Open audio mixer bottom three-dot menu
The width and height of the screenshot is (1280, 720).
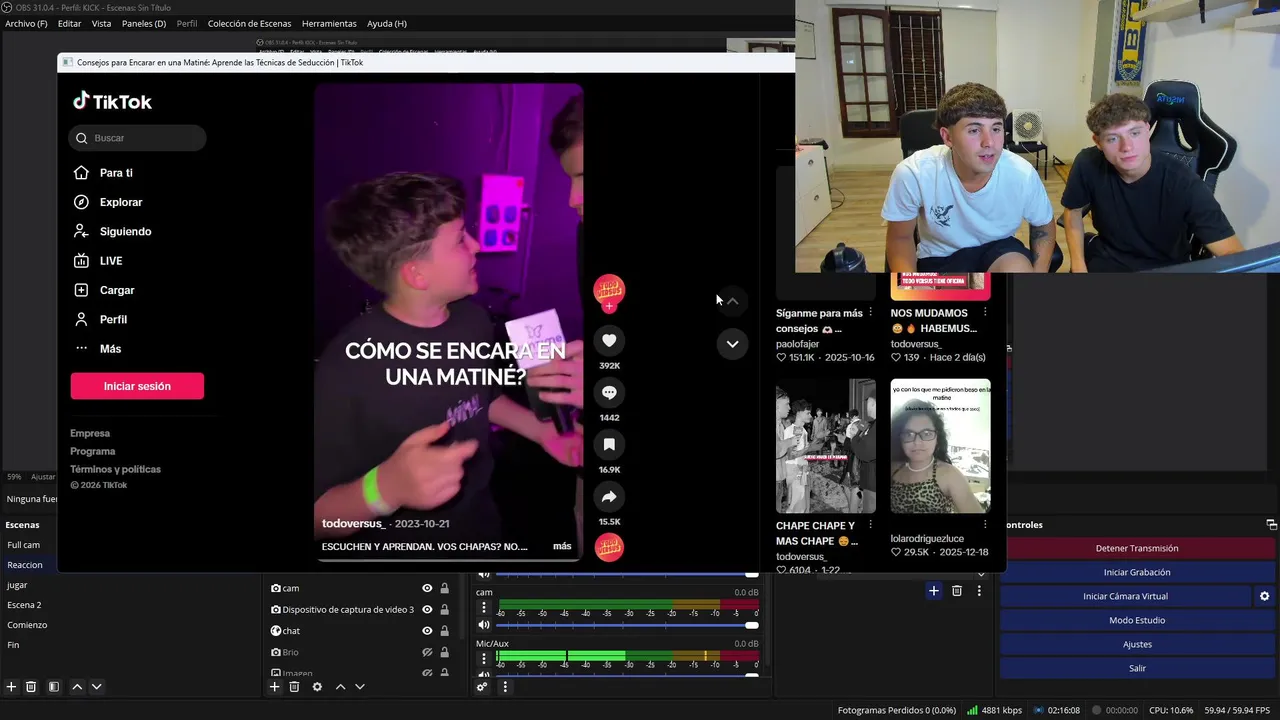(x=505, y=687)
